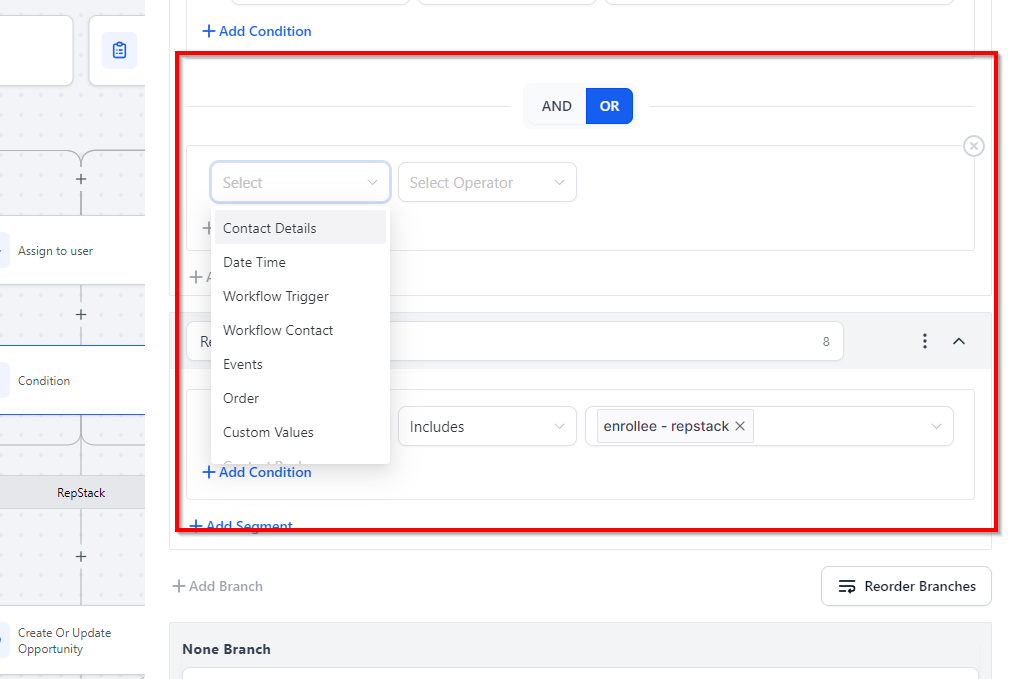Open the Select Operator dropdown
The width and height of the screenshot is (1010, 679).
487,182
